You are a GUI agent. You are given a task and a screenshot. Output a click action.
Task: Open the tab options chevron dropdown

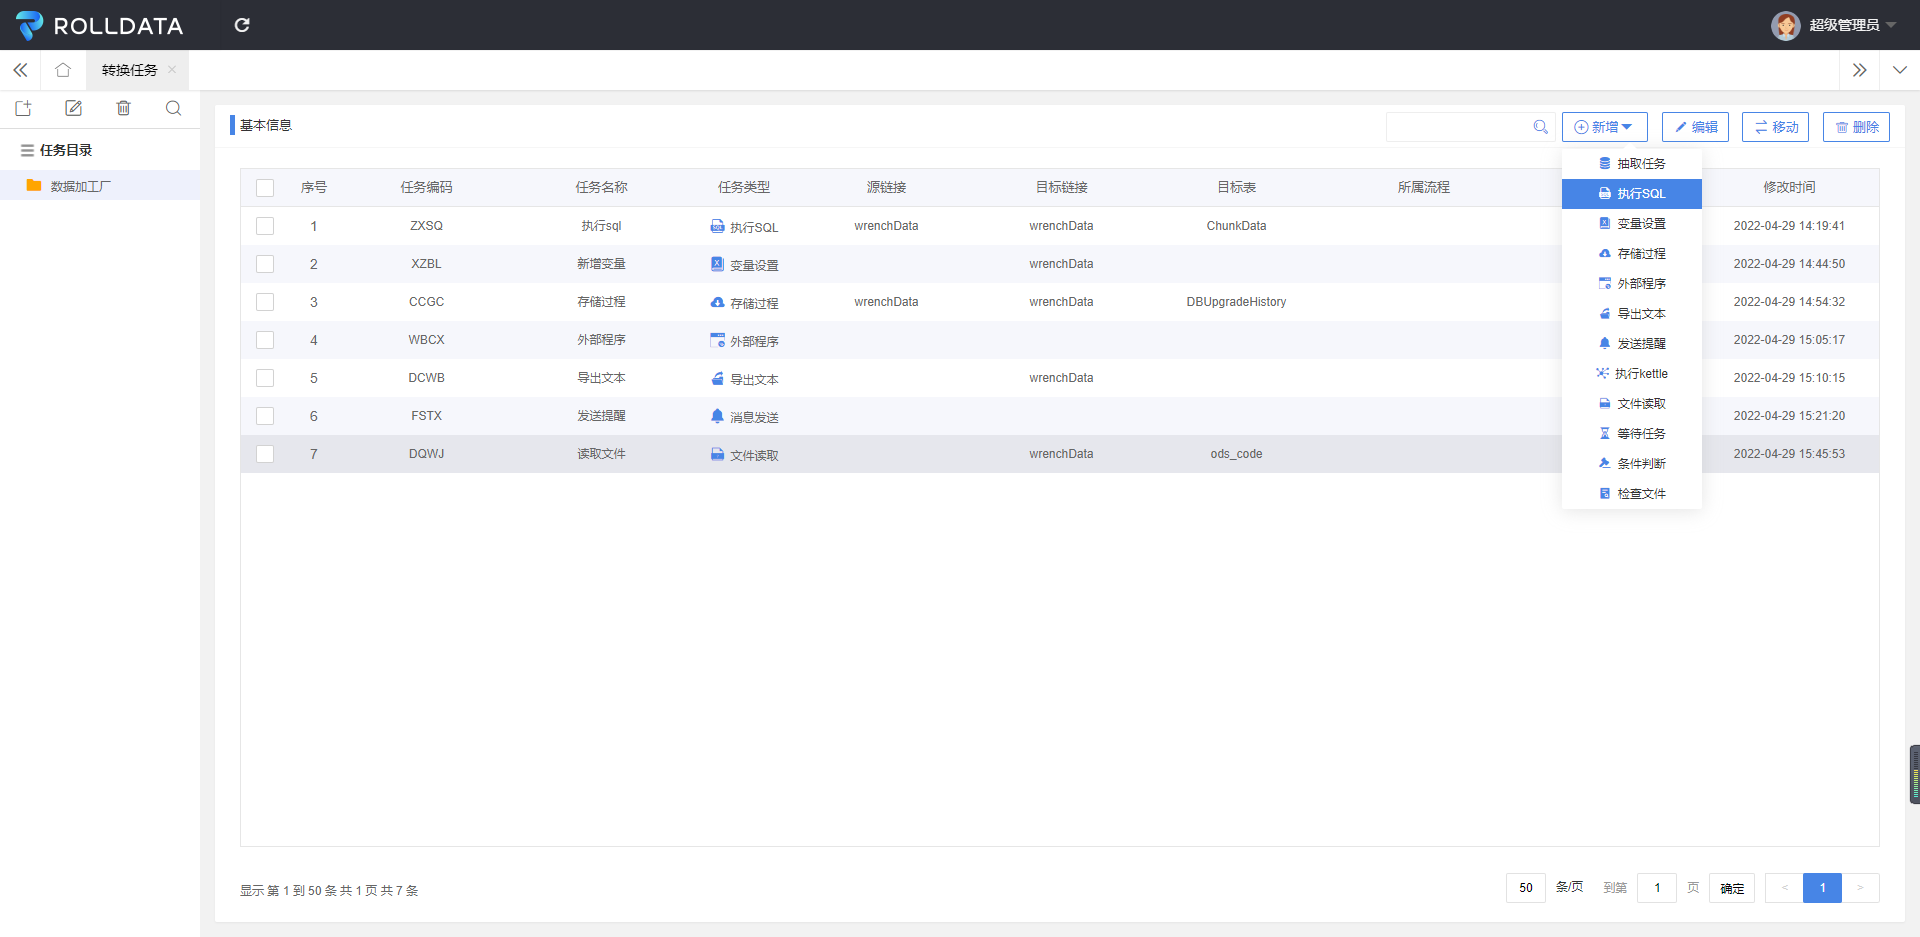coord(1900,70)
